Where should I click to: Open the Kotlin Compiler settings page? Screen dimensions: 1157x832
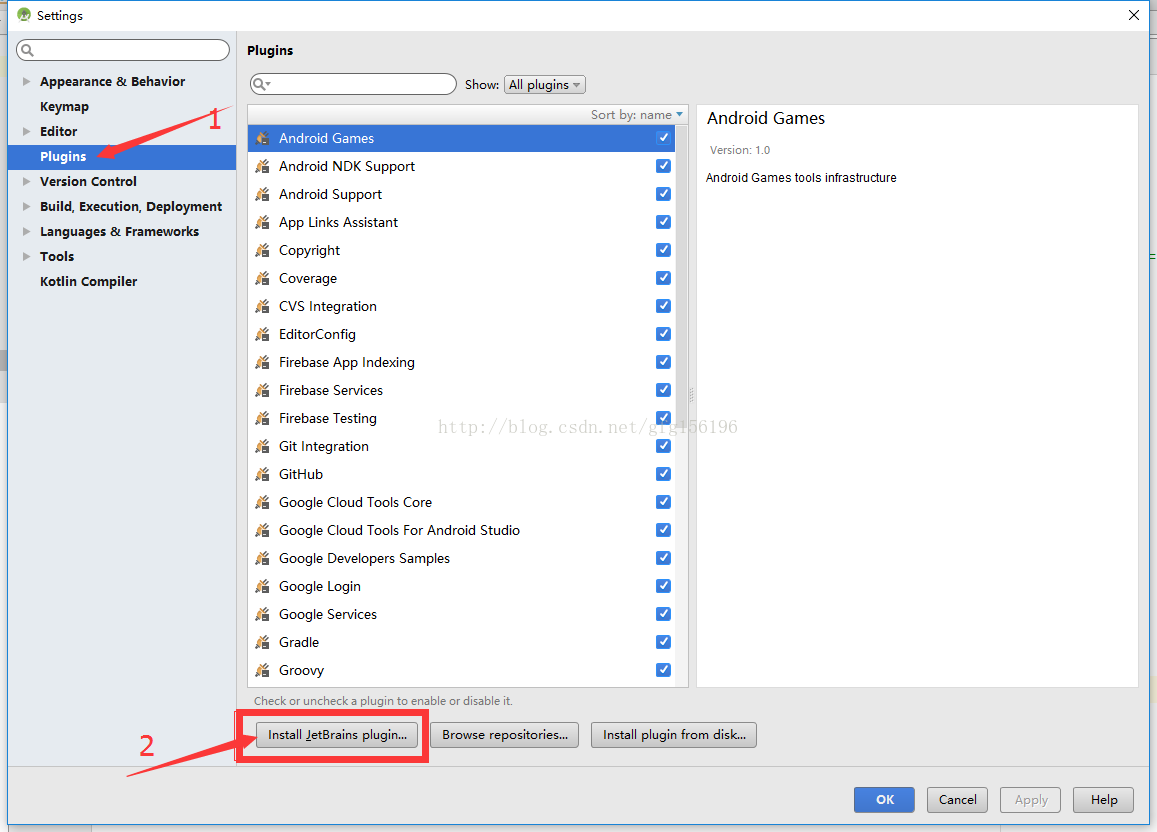click(x=89, y=282)
